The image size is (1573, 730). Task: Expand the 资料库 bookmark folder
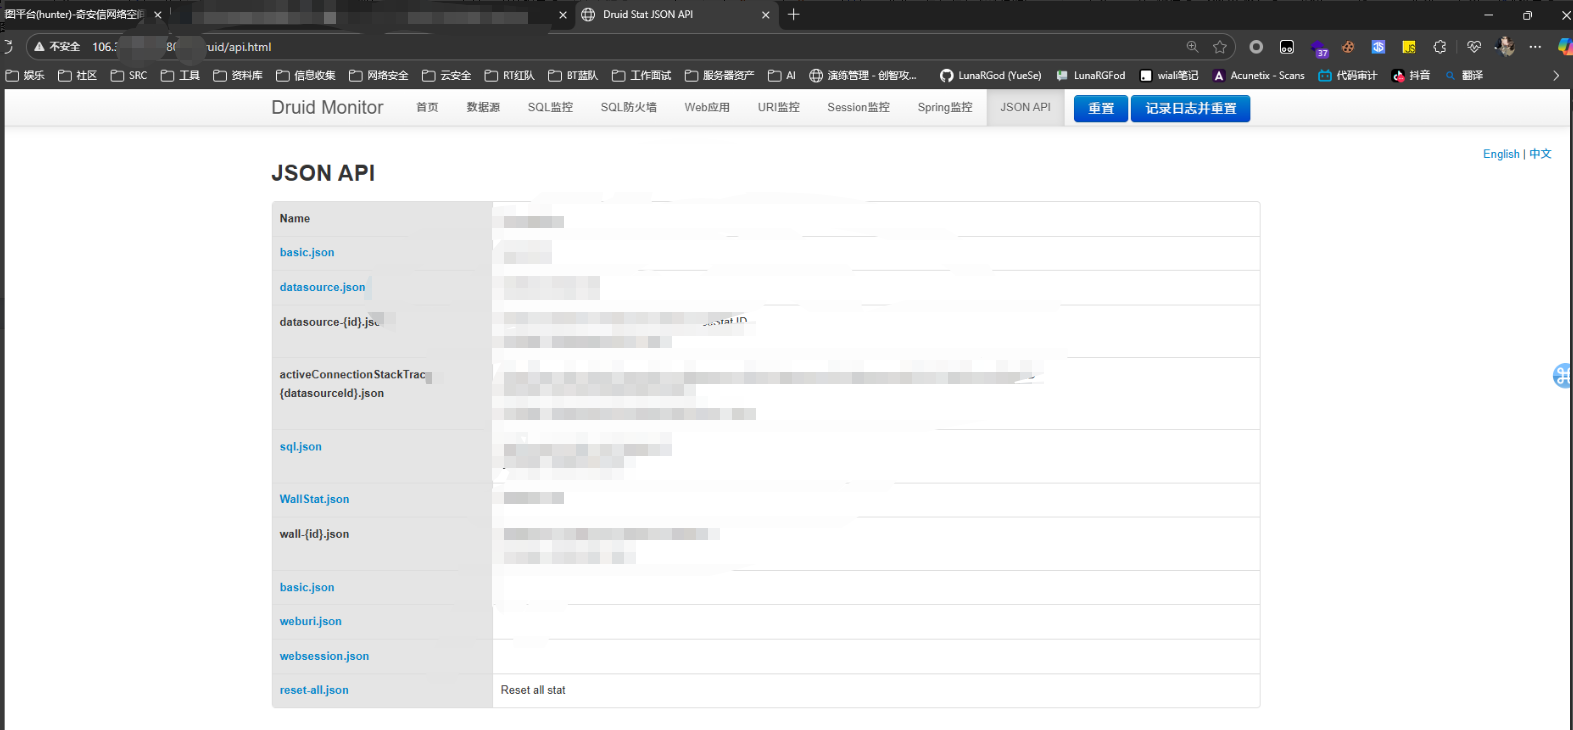pyautogui.click(x=238, y=76)
